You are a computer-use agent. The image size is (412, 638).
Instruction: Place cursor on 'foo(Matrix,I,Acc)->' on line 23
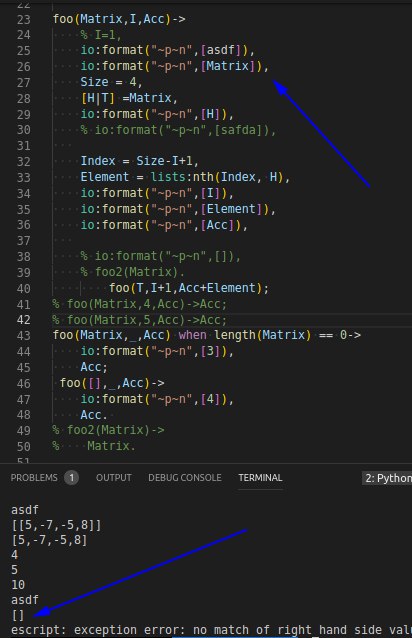pyautogui.click(x=119, y=19)
